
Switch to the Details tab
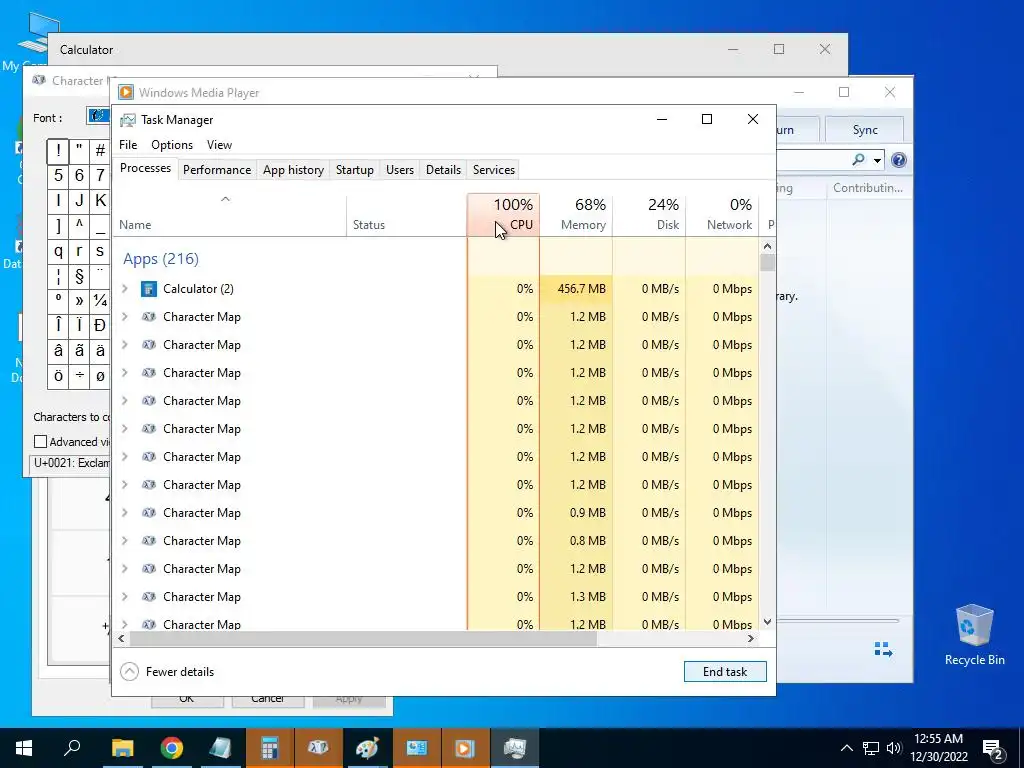click(x=443, y=170)
